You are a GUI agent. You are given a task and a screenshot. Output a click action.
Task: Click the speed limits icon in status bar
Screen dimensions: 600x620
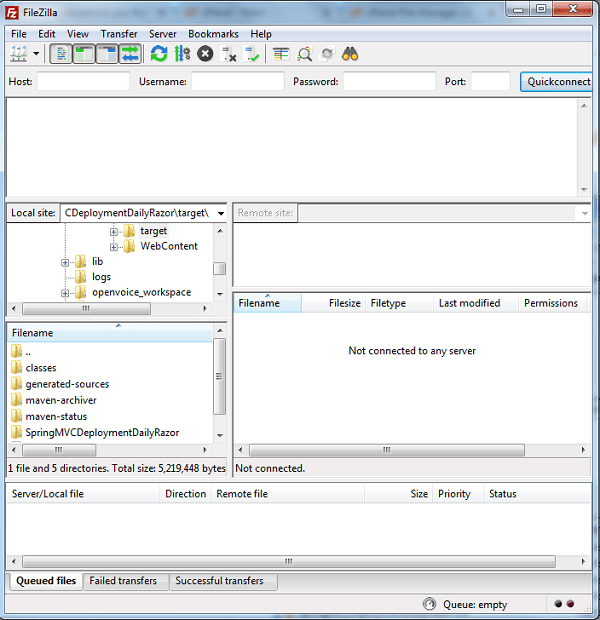pos(429,604)
